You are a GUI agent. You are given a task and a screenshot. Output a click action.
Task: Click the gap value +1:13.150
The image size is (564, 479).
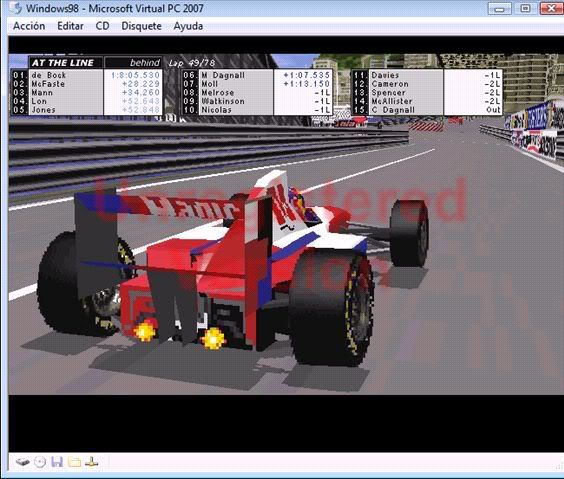pos(307,84)
